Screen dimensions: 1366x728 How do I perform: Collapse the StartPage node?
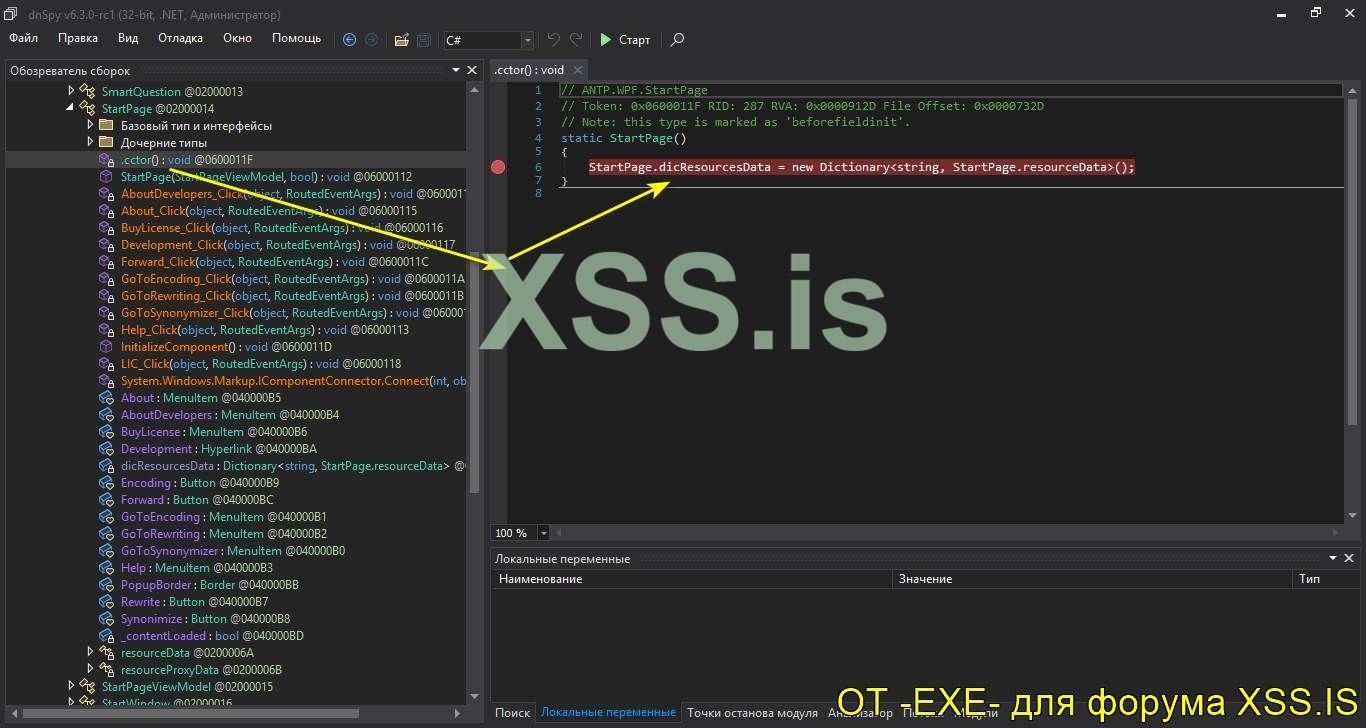pos(71,109)
